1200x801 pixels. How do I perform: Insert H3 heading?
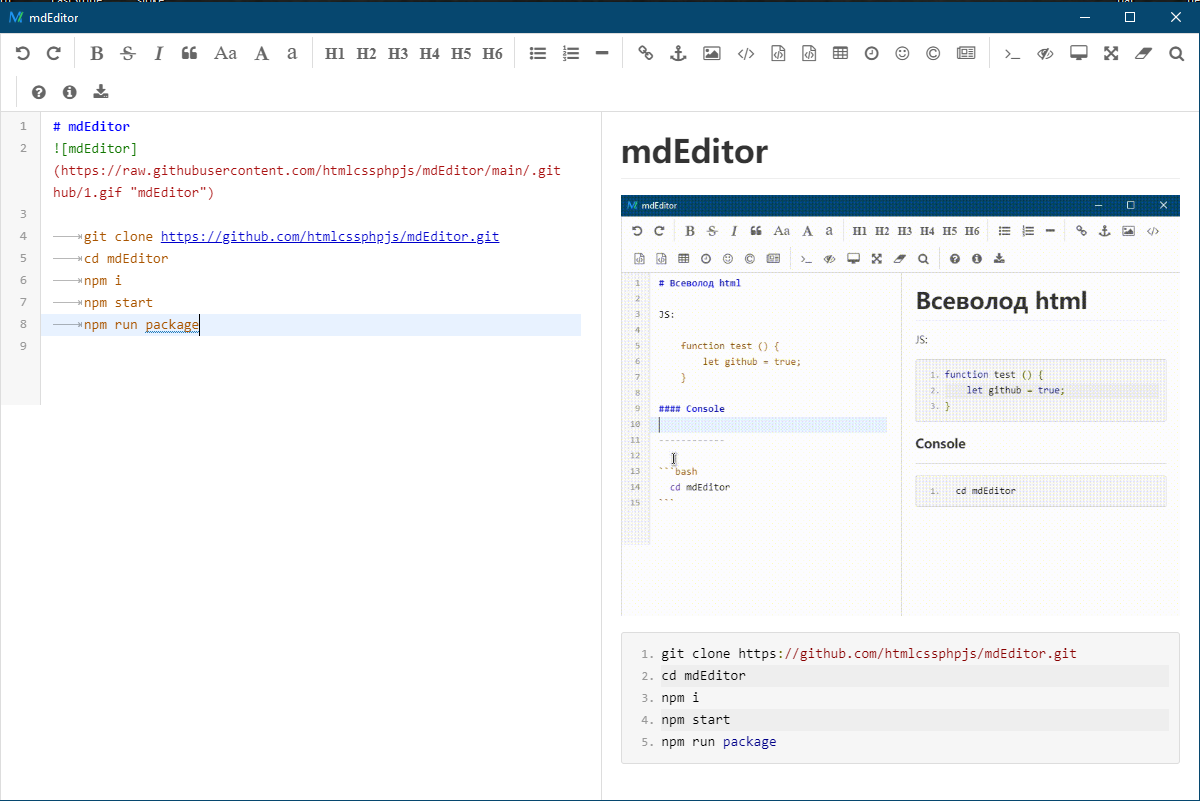[x=398, y=54]
